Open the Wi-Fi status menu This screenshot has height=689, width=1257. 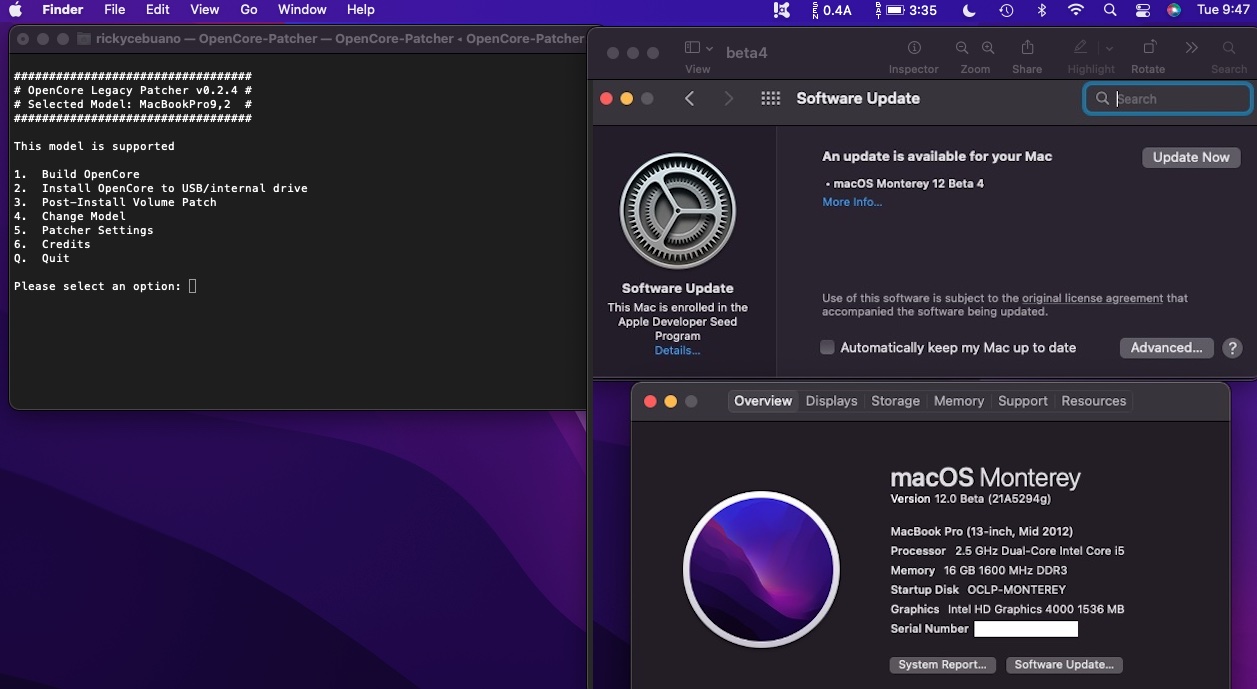(1076, 10)
